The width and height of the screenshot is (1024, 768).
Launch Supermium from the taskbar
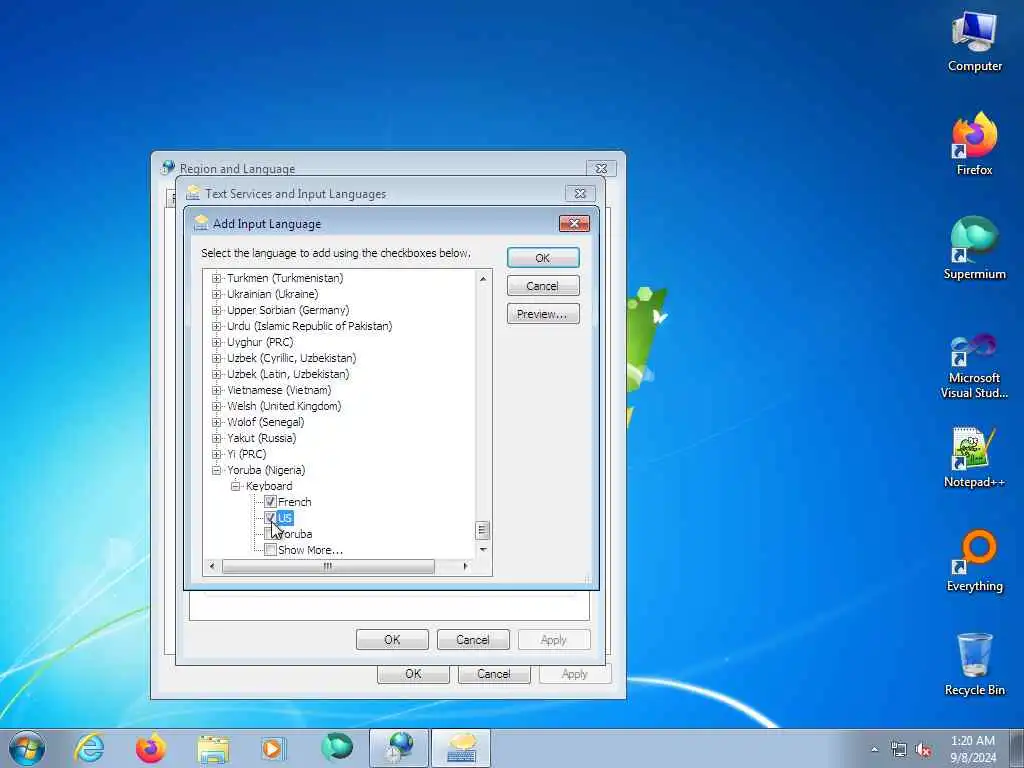click(337, 748)
